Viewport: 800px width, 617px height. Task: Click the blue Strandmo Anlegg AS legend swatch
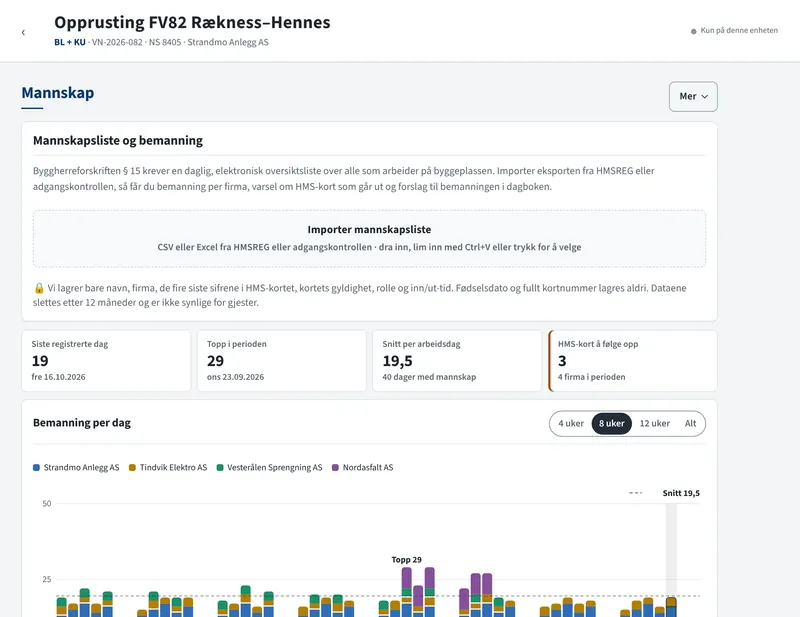coord(36,467)
